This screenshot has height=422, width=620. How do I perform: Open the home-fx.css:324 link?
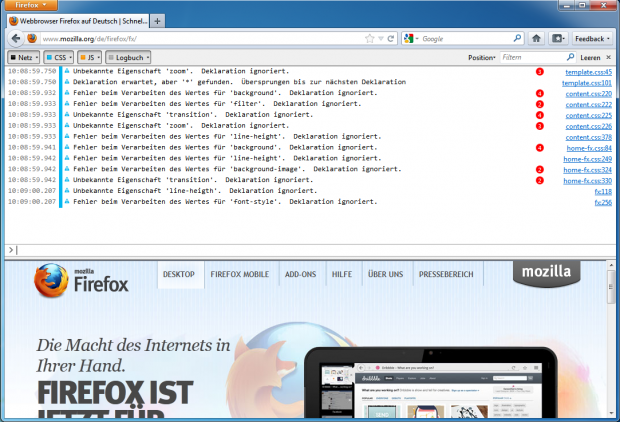588,170
